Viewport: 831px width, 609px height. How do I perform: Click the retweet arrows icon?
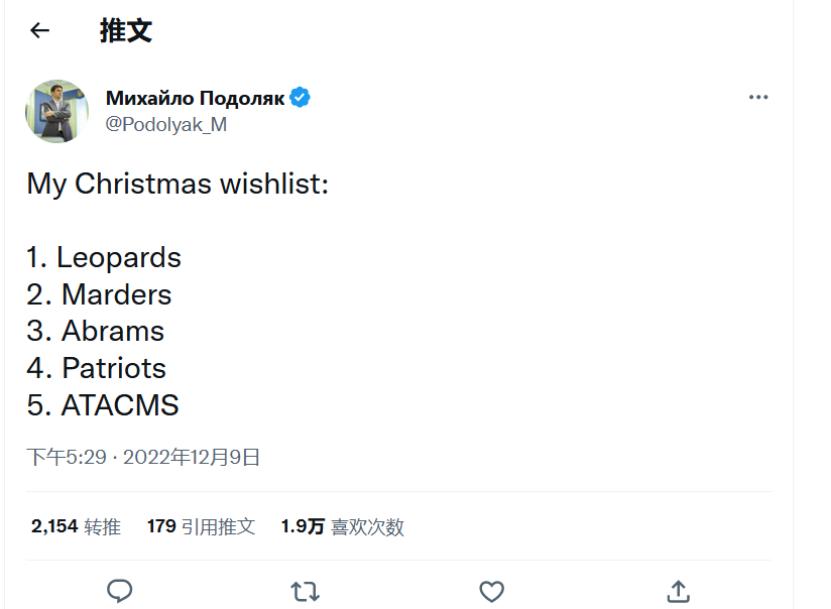(305, 591)
